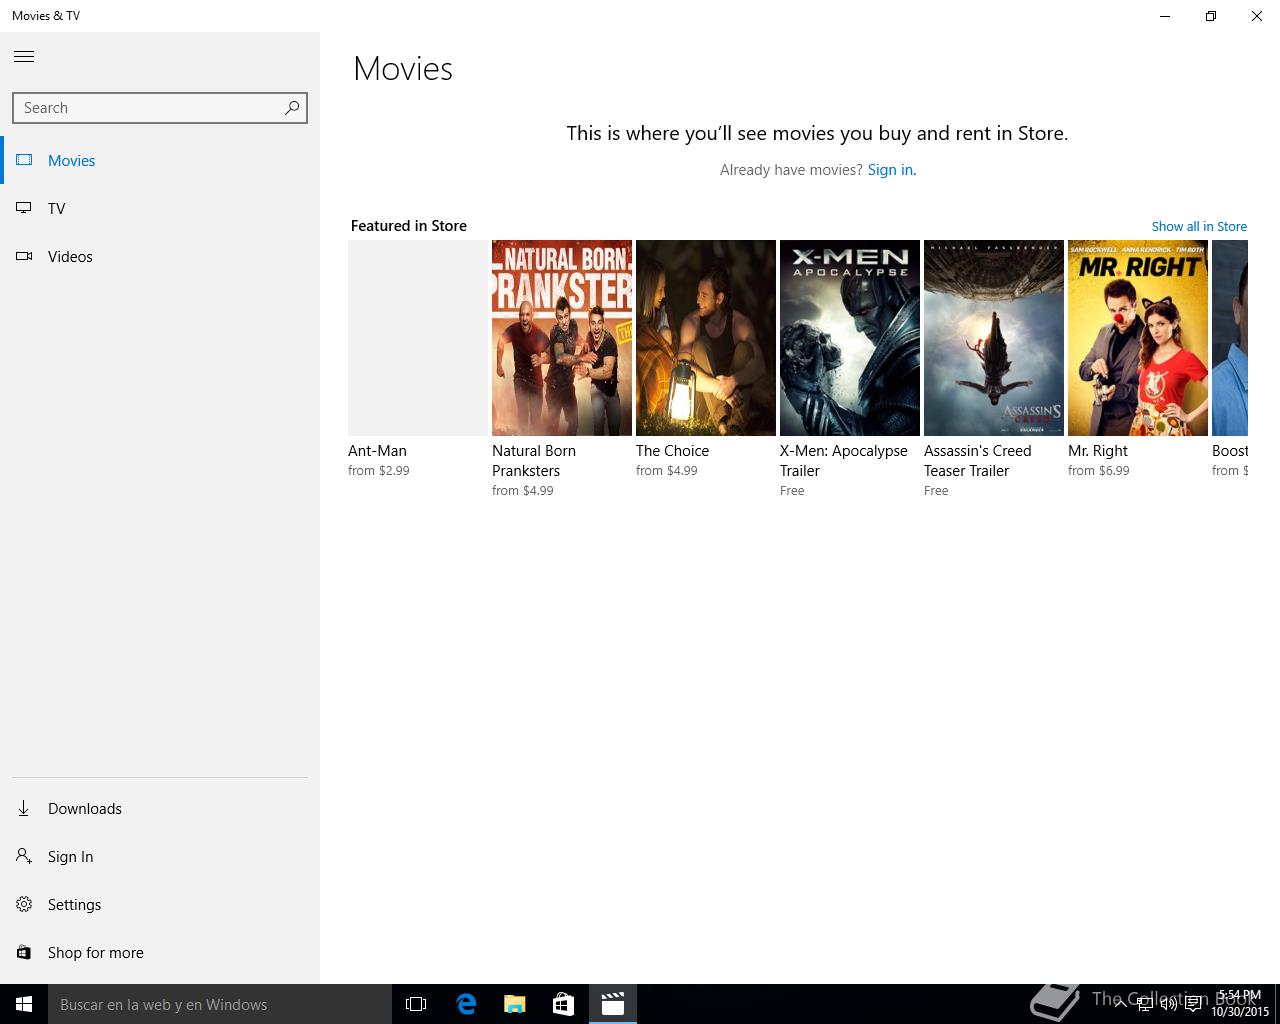Click the Downloads arrow icon
This screenshot has width=1280, height=1024.
pos(24,808)
